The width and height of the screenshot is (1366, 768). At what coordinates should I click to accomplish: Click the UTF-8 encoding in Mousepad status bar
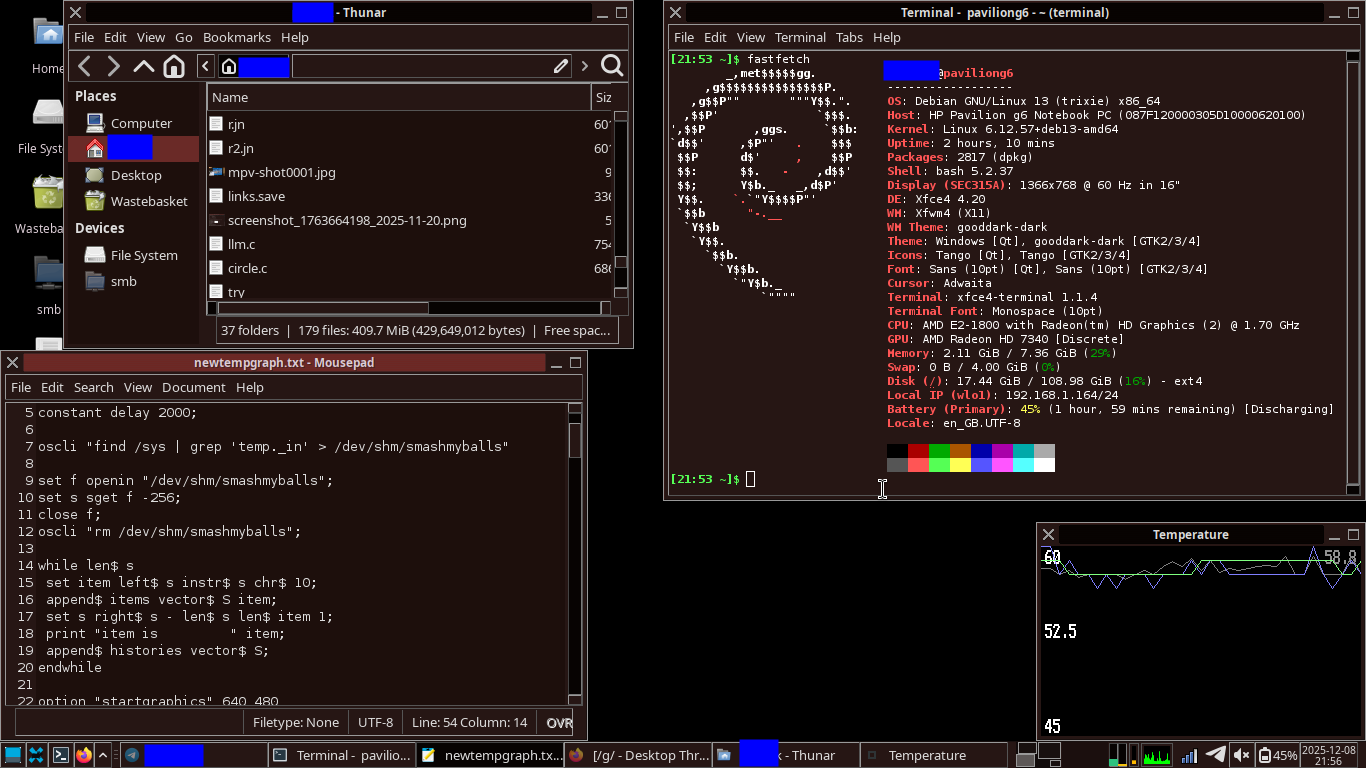coord(376,722)
